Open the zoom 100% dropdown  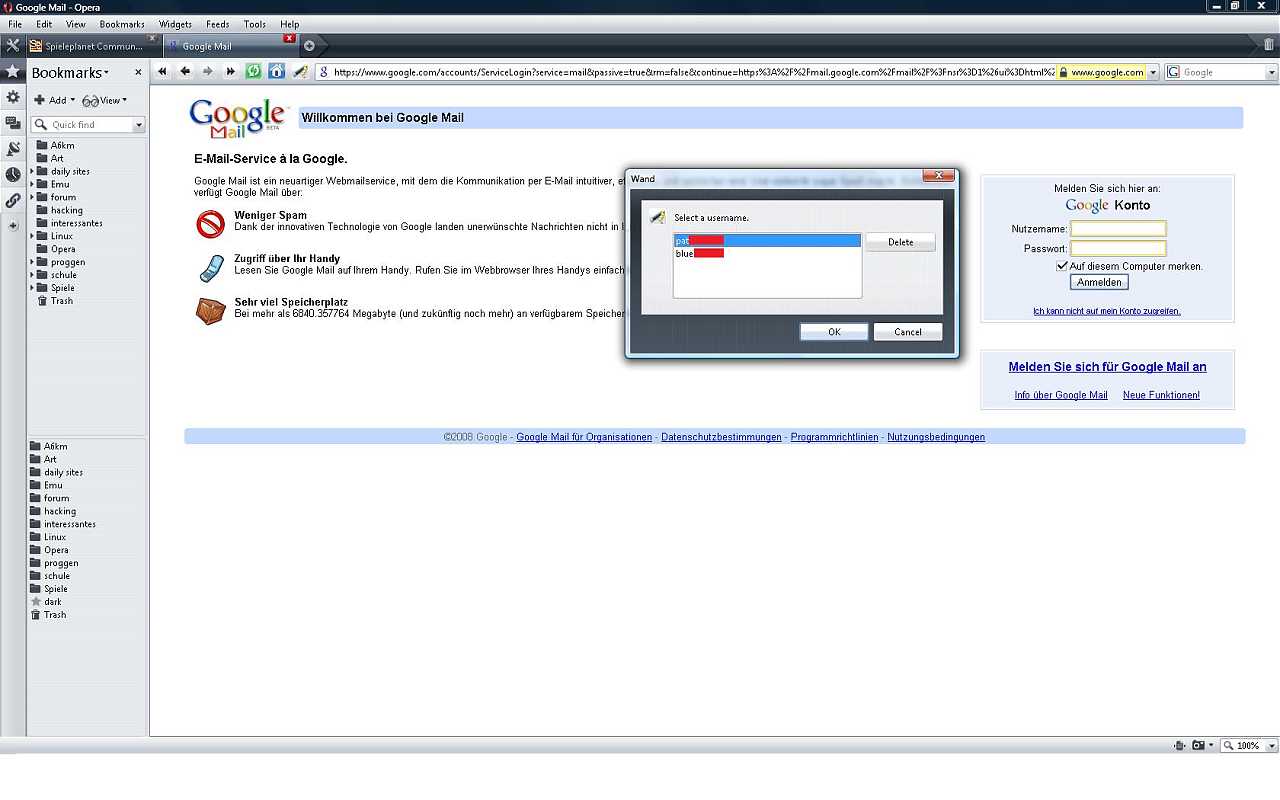click(x=1272, y=746)
